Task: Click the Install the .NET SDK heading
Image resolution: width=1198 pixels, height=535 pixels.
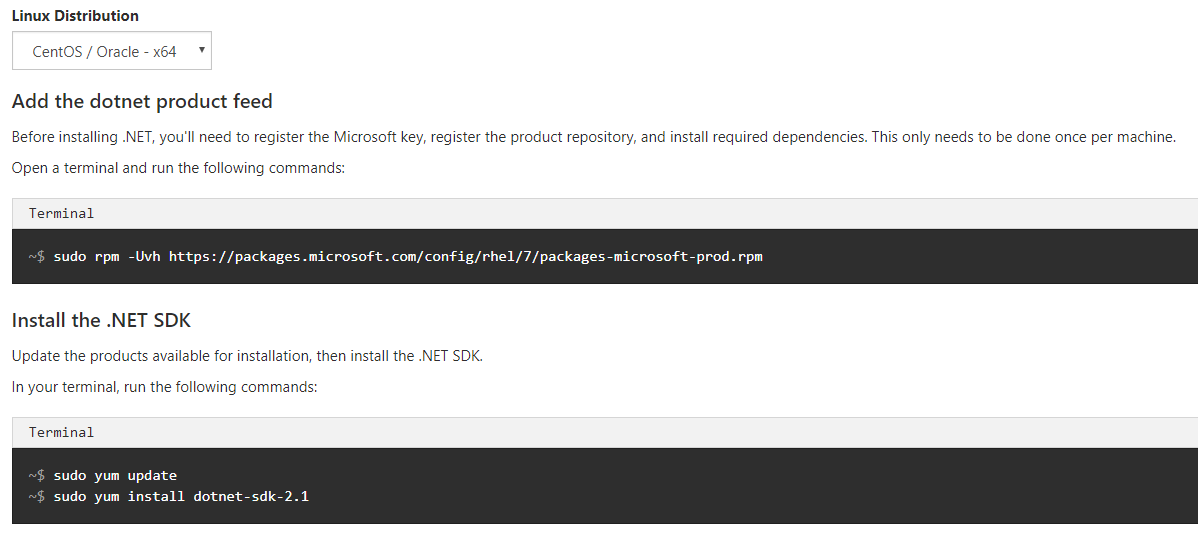Action: click(101, 320)
